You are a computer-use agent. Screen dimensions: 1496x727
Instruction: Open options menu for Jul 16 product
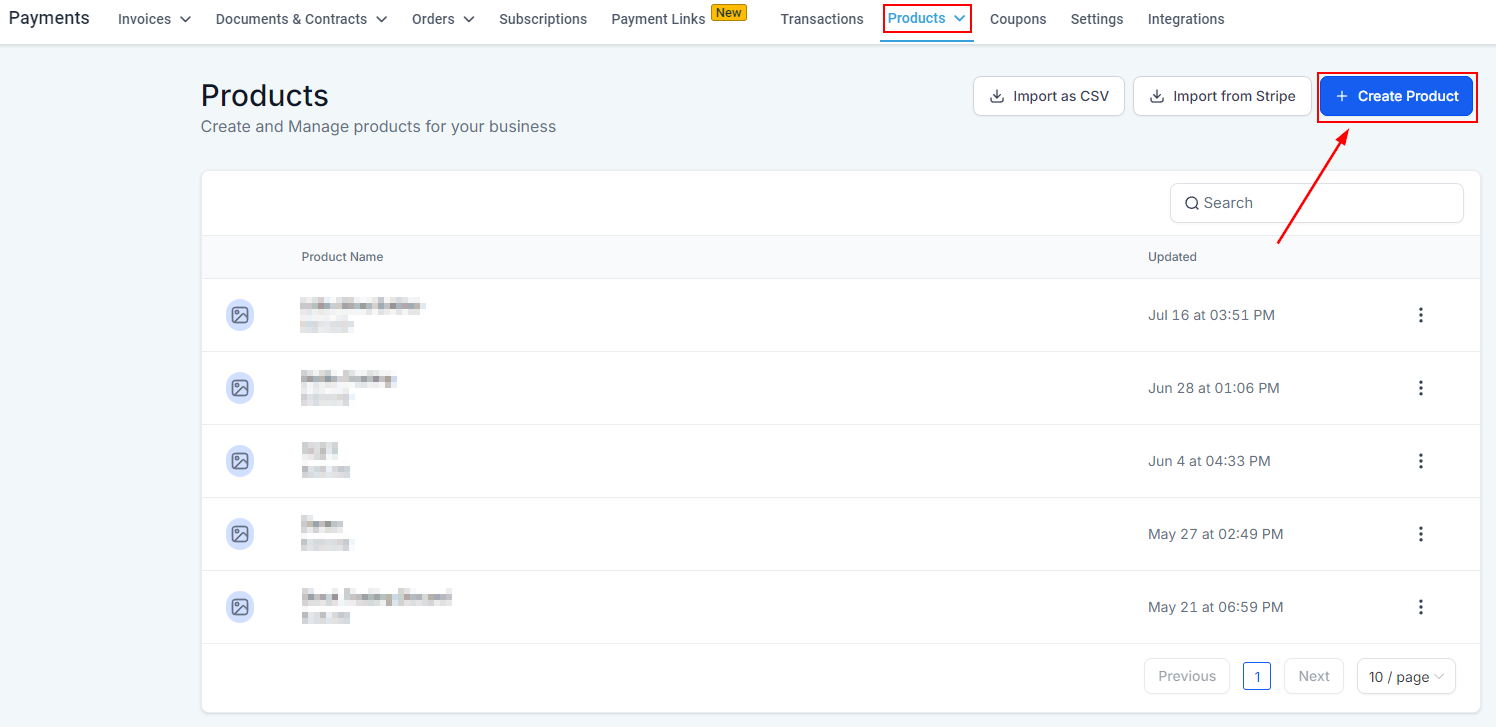click(x=1420, y=315)
